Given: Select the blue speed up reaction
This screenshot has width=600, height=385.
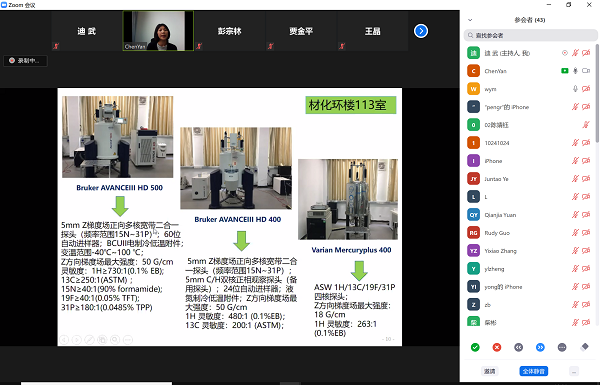Looking at the screenshot, I should point(540,347).
